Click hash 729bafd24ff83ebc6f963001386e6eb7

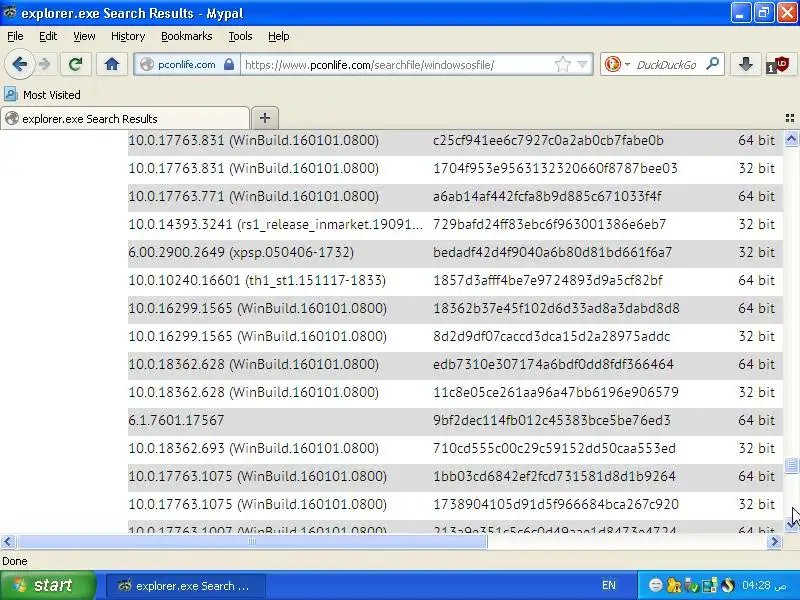549,224
